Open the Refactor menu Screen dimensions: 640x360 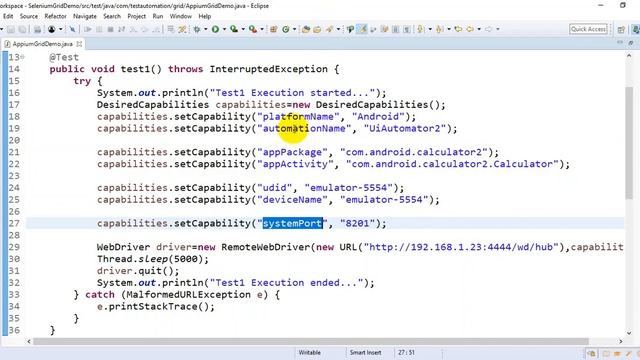click(56, 16)
